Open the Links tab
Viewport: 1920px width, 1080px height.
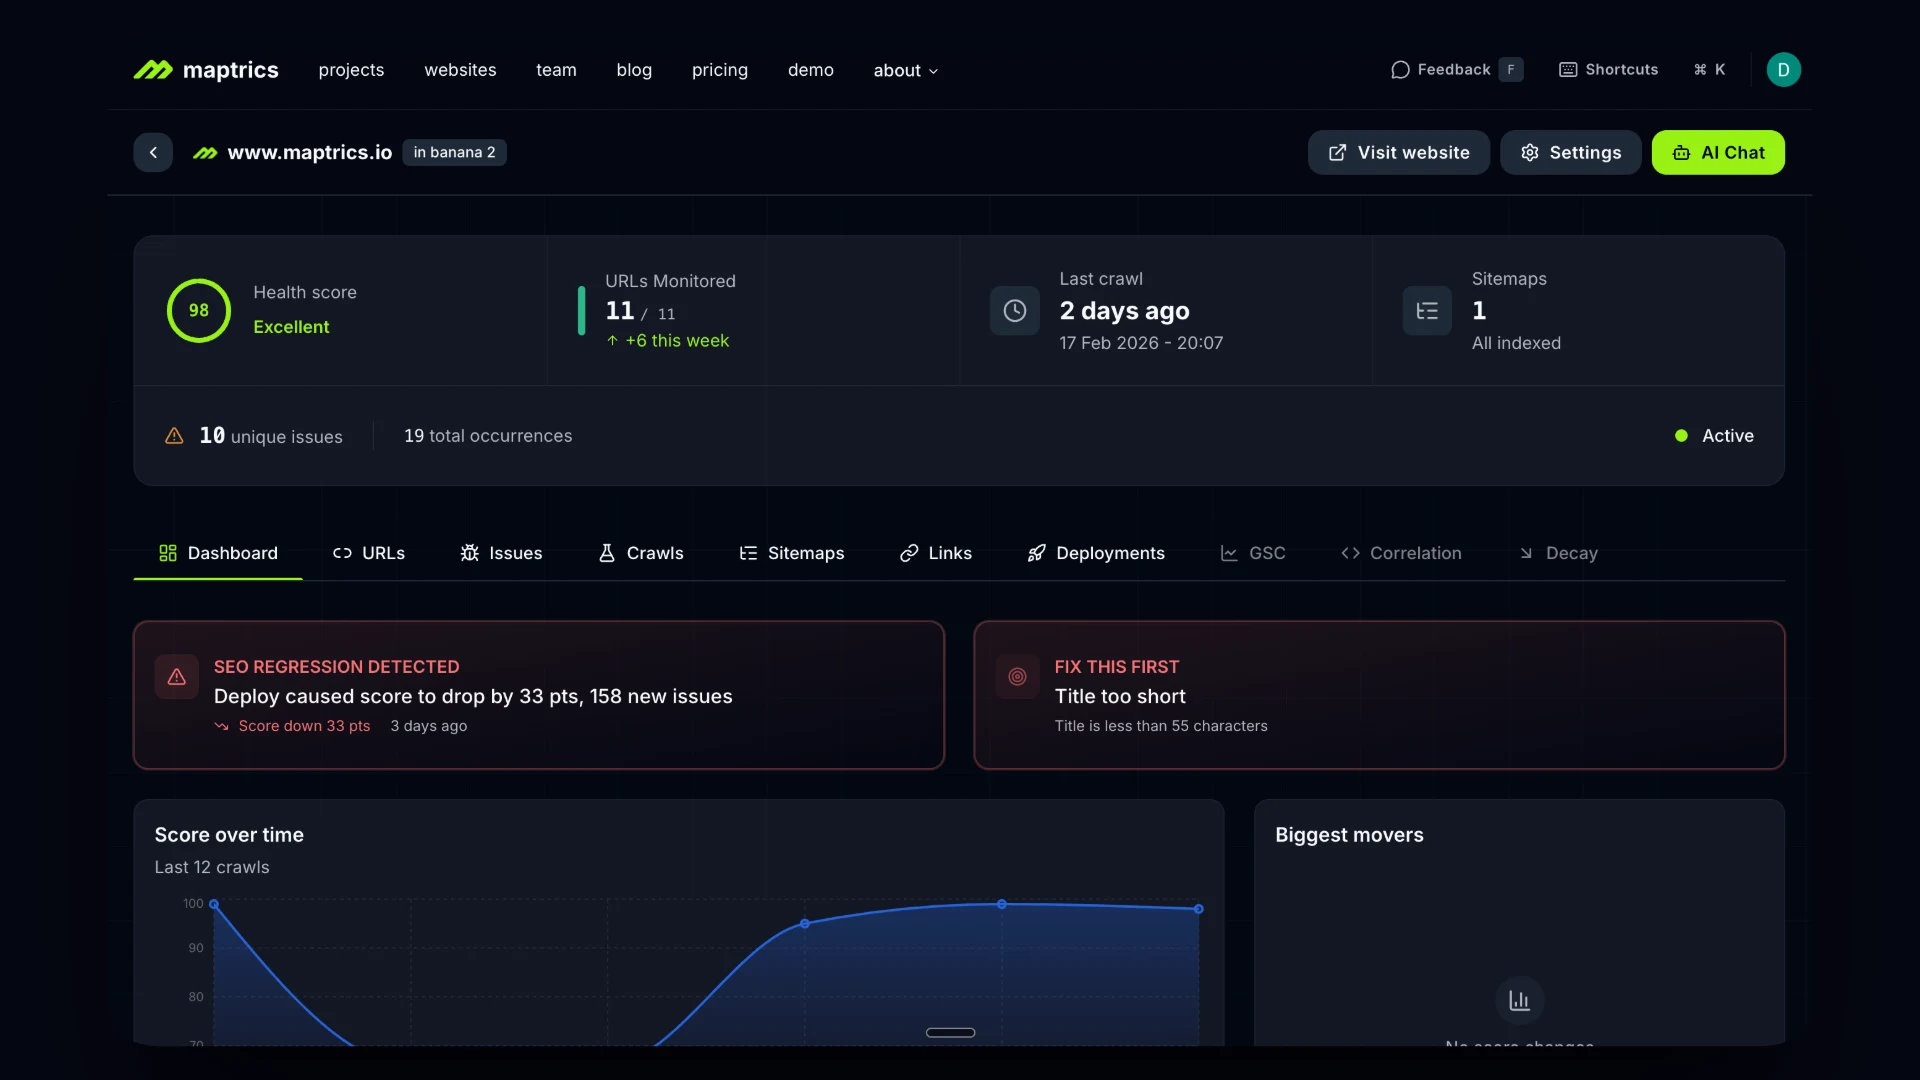pyautogui.click(x=935, y=553)
